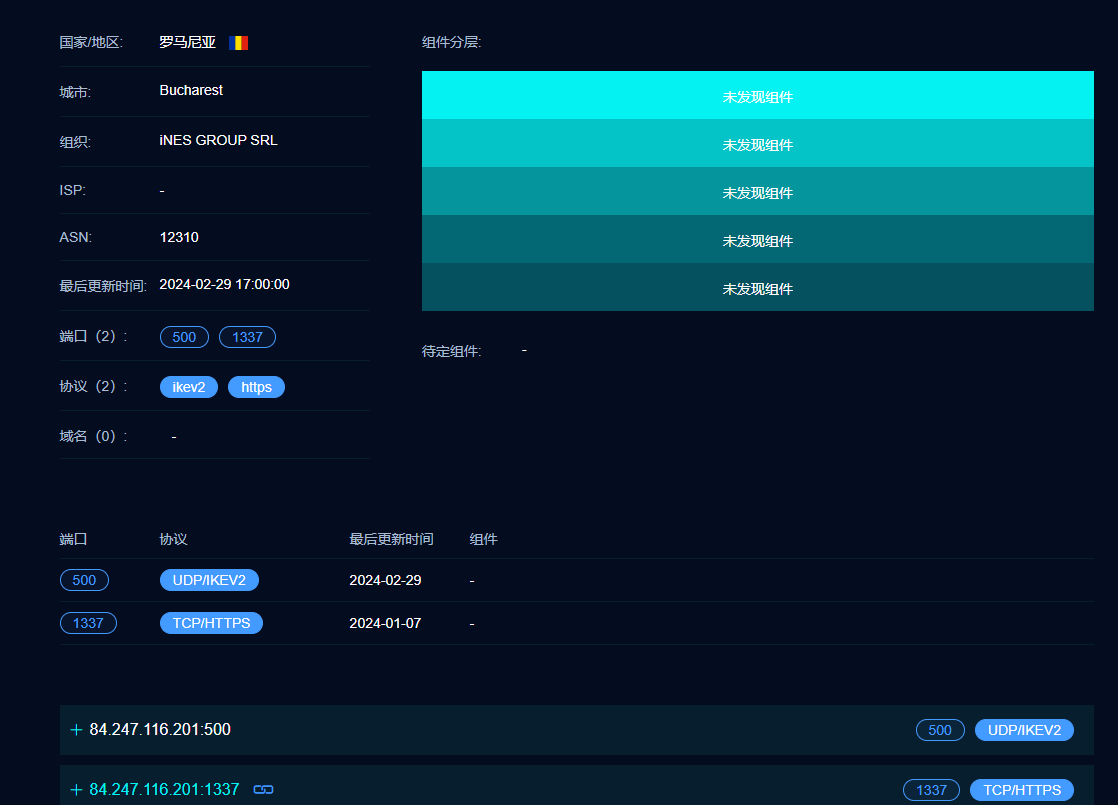This screenshot has width=1118, height=805.
Task: Click the 1337 badge on the 84.247.116.201:1337 bar
Action: coord(931,790)
